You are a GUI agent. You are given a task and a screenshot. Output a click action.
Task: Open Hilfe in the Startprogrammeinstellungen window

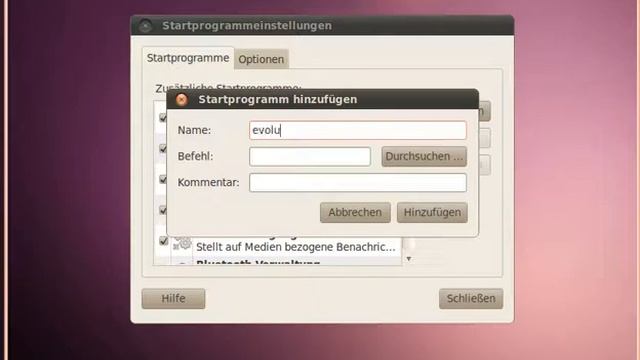point(173,298)
